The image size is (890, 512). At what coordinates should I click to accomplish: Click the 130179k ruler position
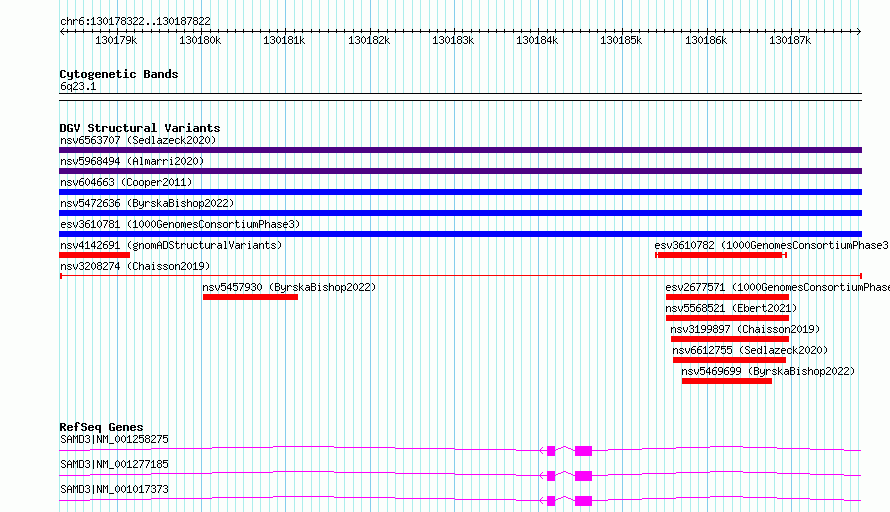(x=116, y=40)
